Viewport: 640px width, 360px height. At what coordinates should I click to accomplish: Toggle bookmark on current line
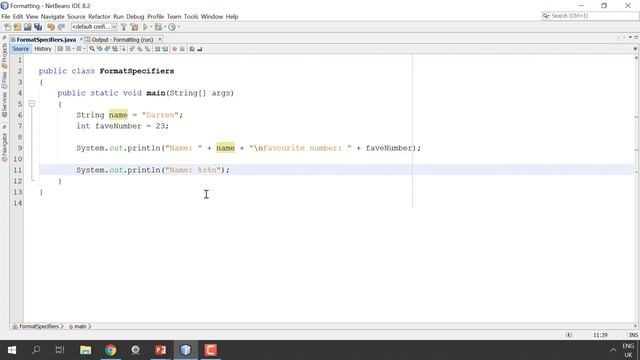click(x=147, y=49)
